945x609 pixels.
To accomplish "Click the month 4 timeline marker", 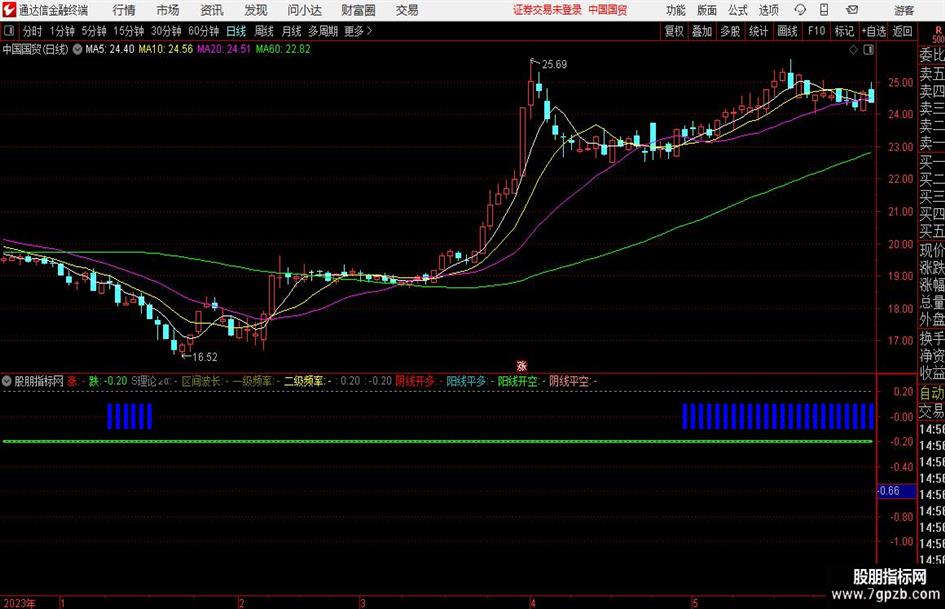I will 533,603.
